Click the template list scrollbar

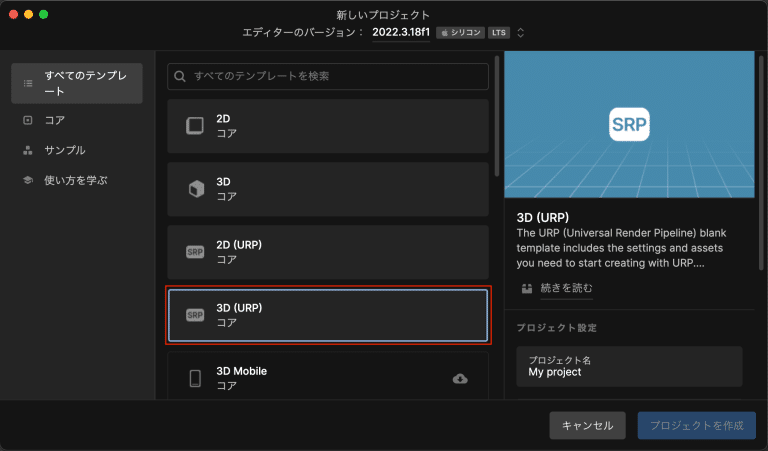coord(497,116)
